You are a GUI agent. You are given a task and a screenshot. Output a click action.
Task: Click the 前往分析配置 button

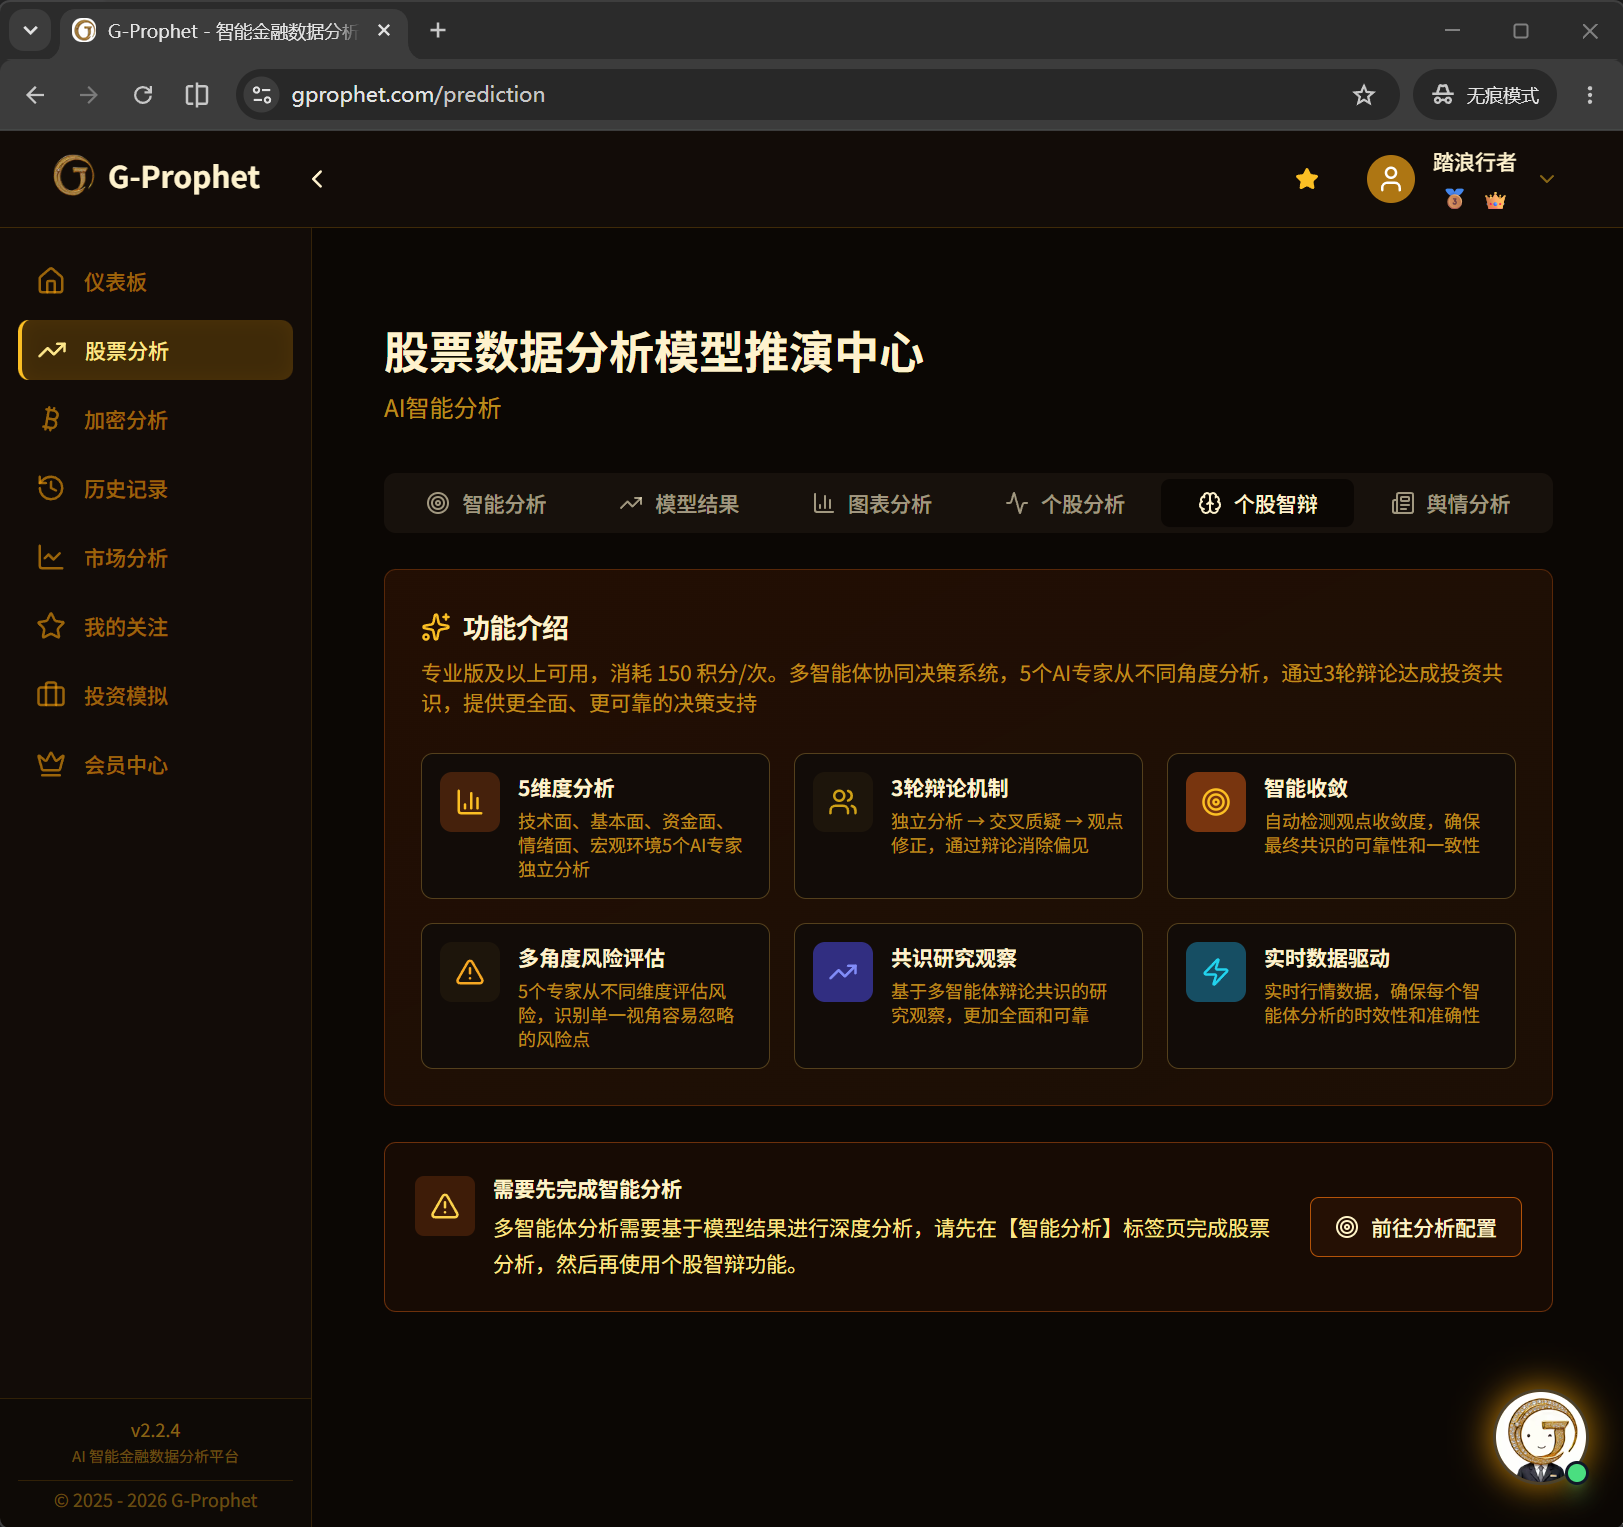click(x=1415, y=1227)
